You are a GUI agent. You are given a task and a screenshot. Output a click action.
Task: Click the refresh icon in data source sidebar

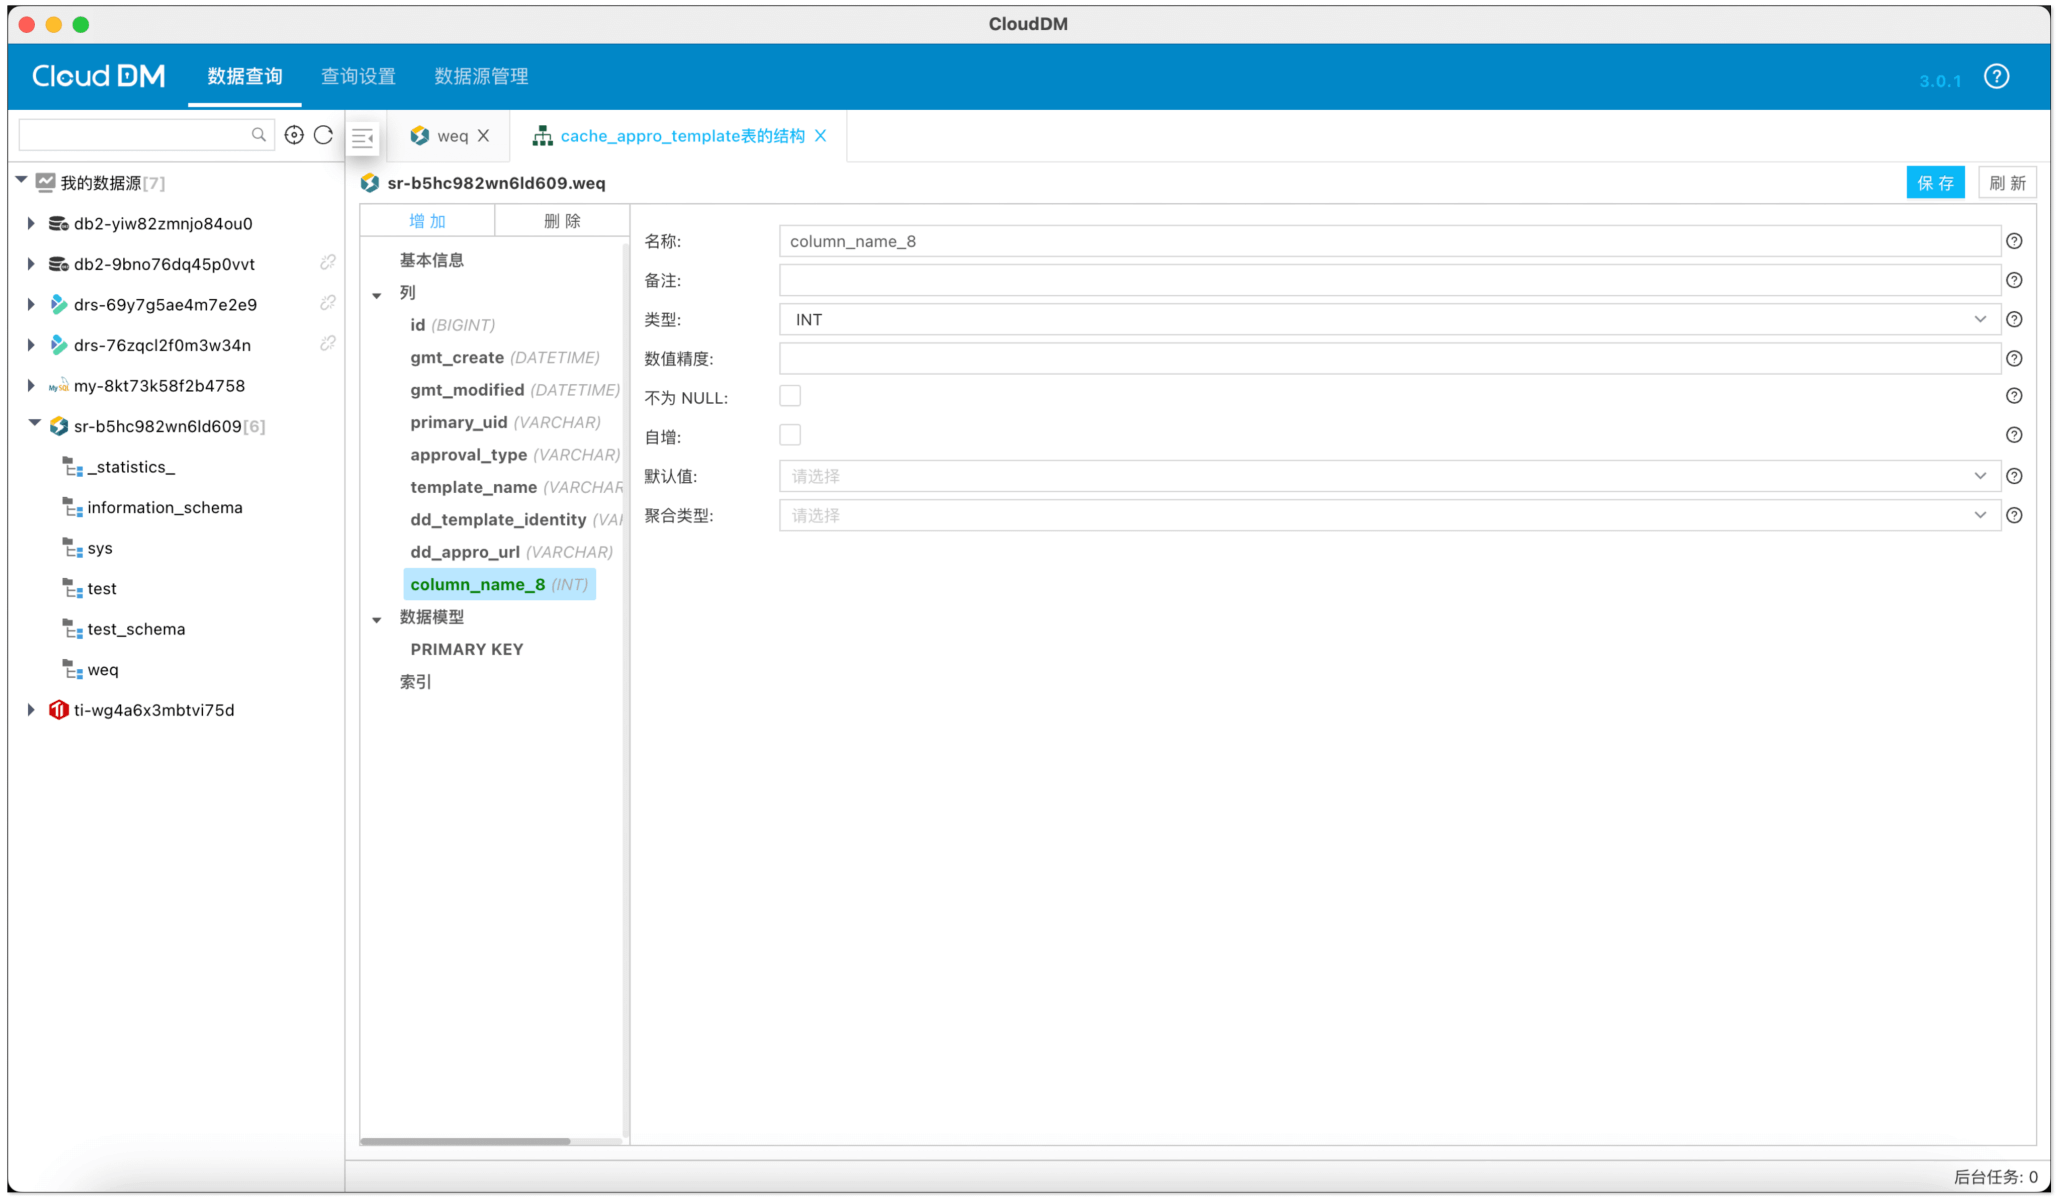tap(323, 135)
